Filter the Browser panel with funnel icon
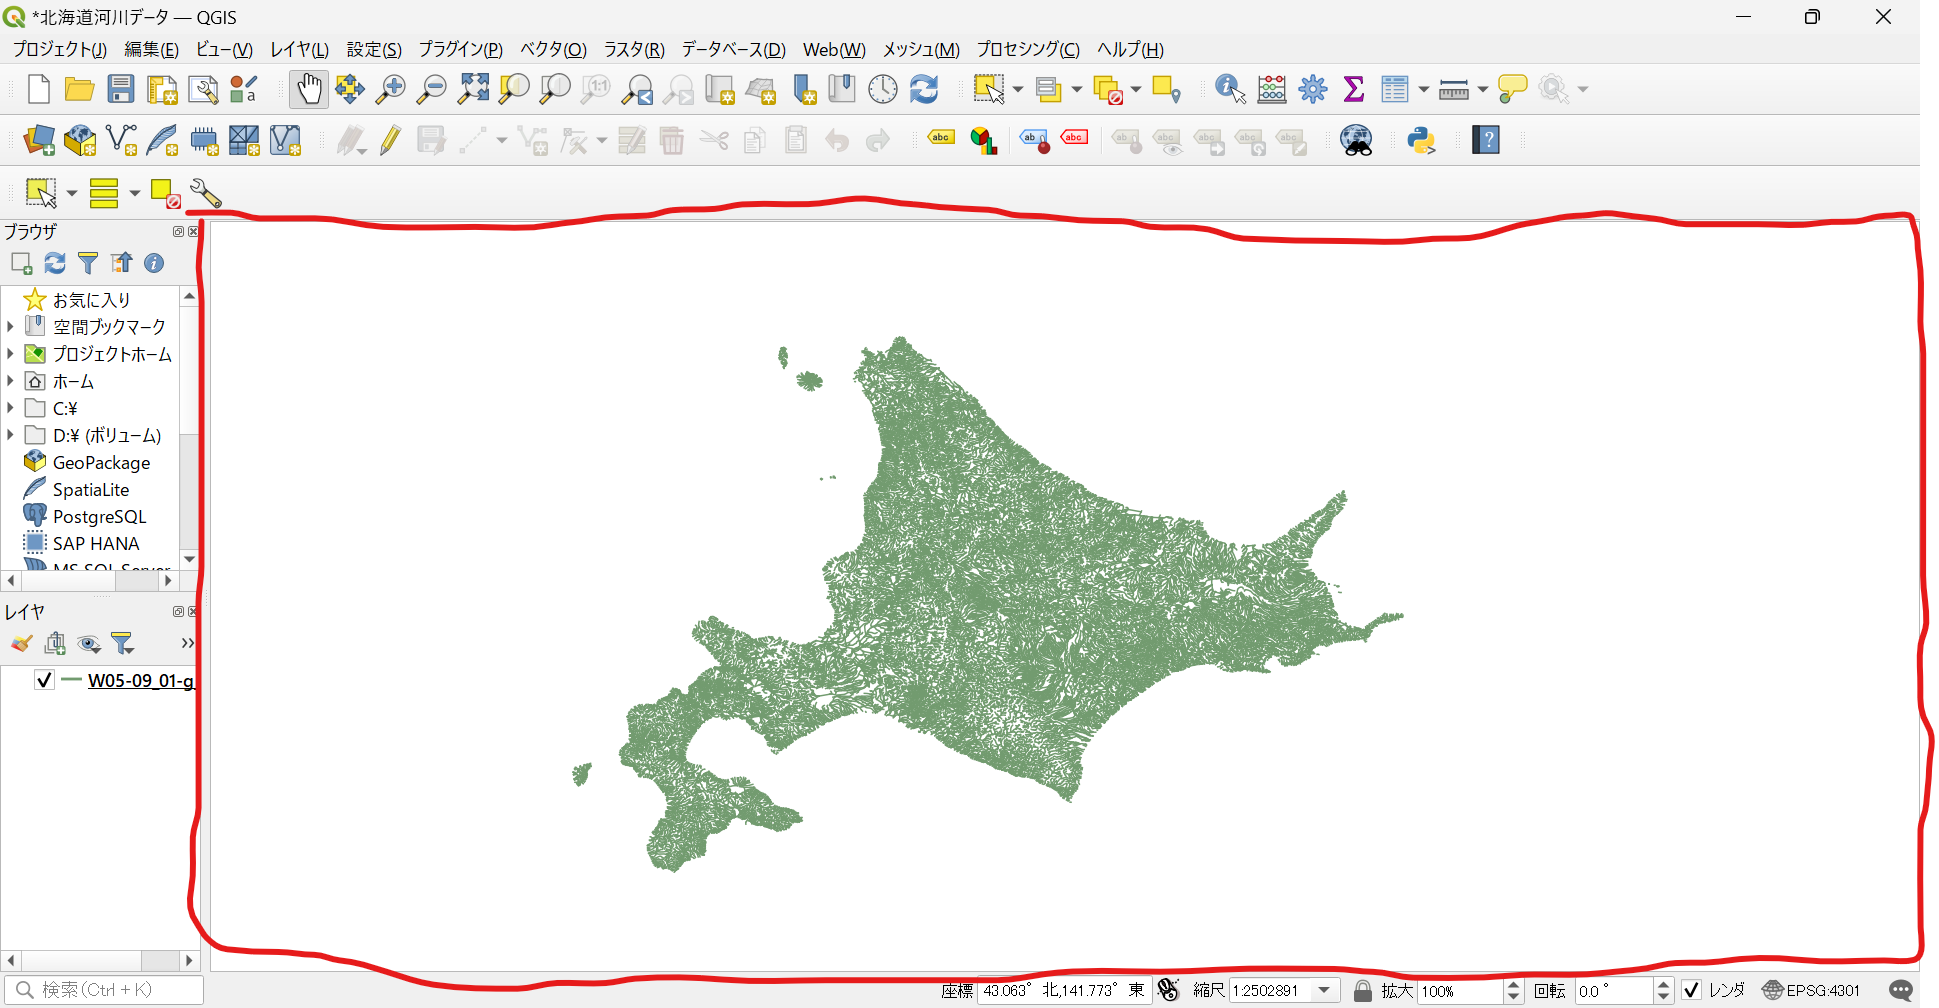Viewport: 1939px width, 1008px height. (x=88, y=263)
